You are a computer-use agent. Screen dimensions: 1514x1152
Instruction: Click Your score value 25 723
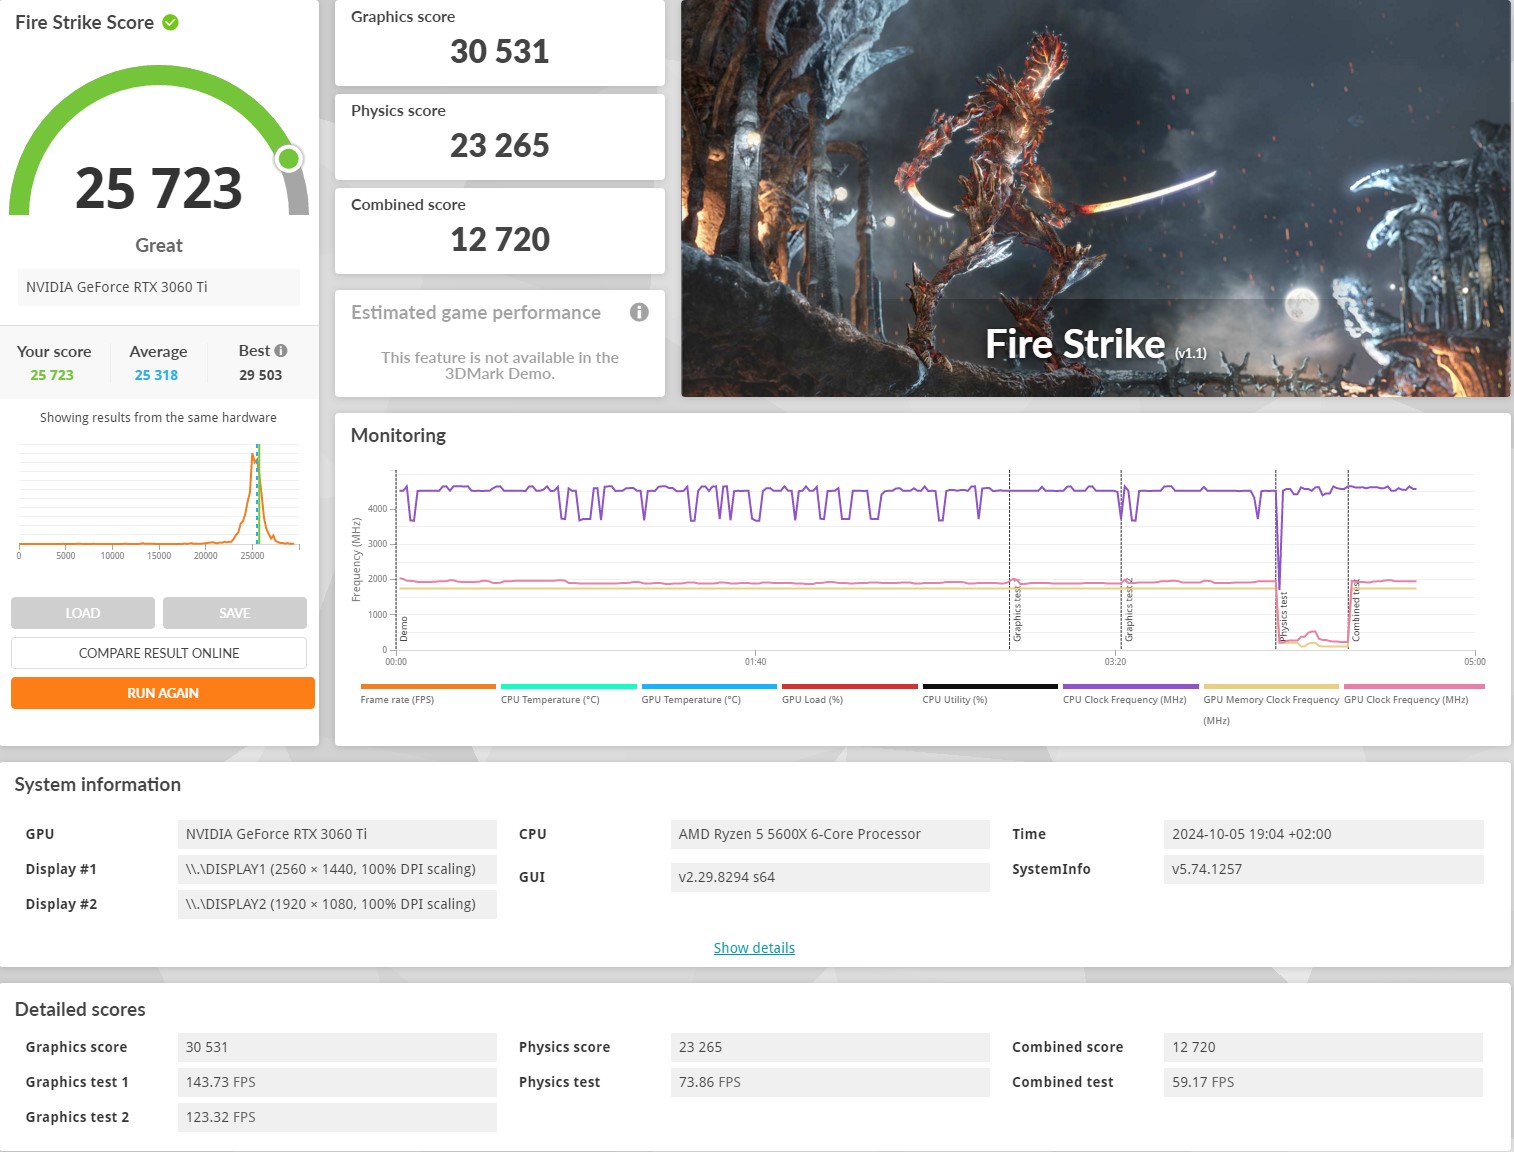coord(52,375)
